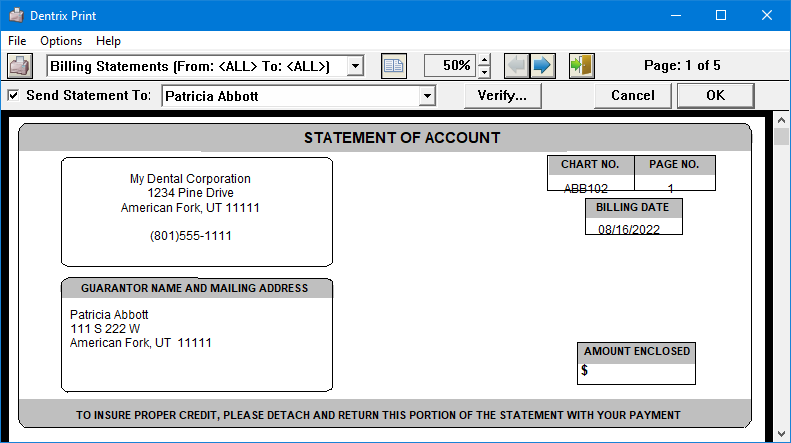The height and width of the screenshot is (443, 791).
Task: Decrease zoom with the down spinner arrow
Action: [485, 72]
